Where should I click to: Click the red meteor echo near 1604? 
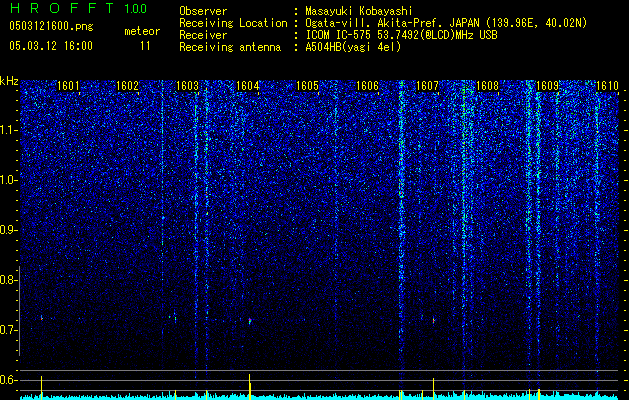click(250, 321)
